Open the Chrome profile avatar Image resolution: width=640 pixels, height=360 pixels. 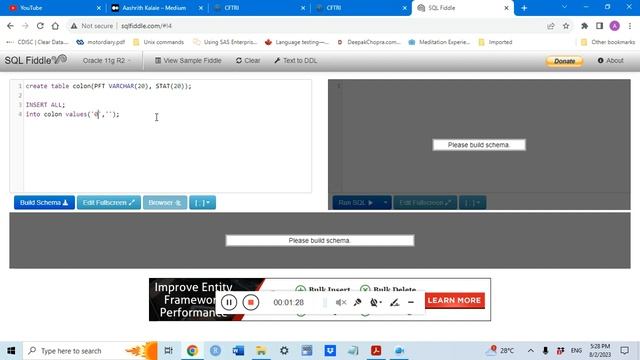click(x=615, y=26)
